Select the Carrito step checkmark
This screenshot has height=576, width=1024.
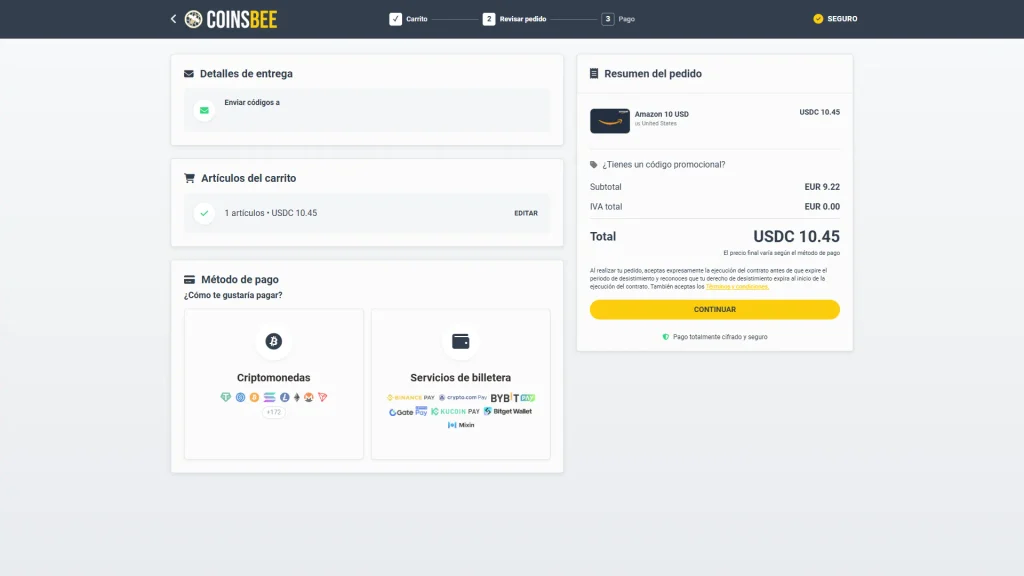pyautogui.click(x=396, y=19)
